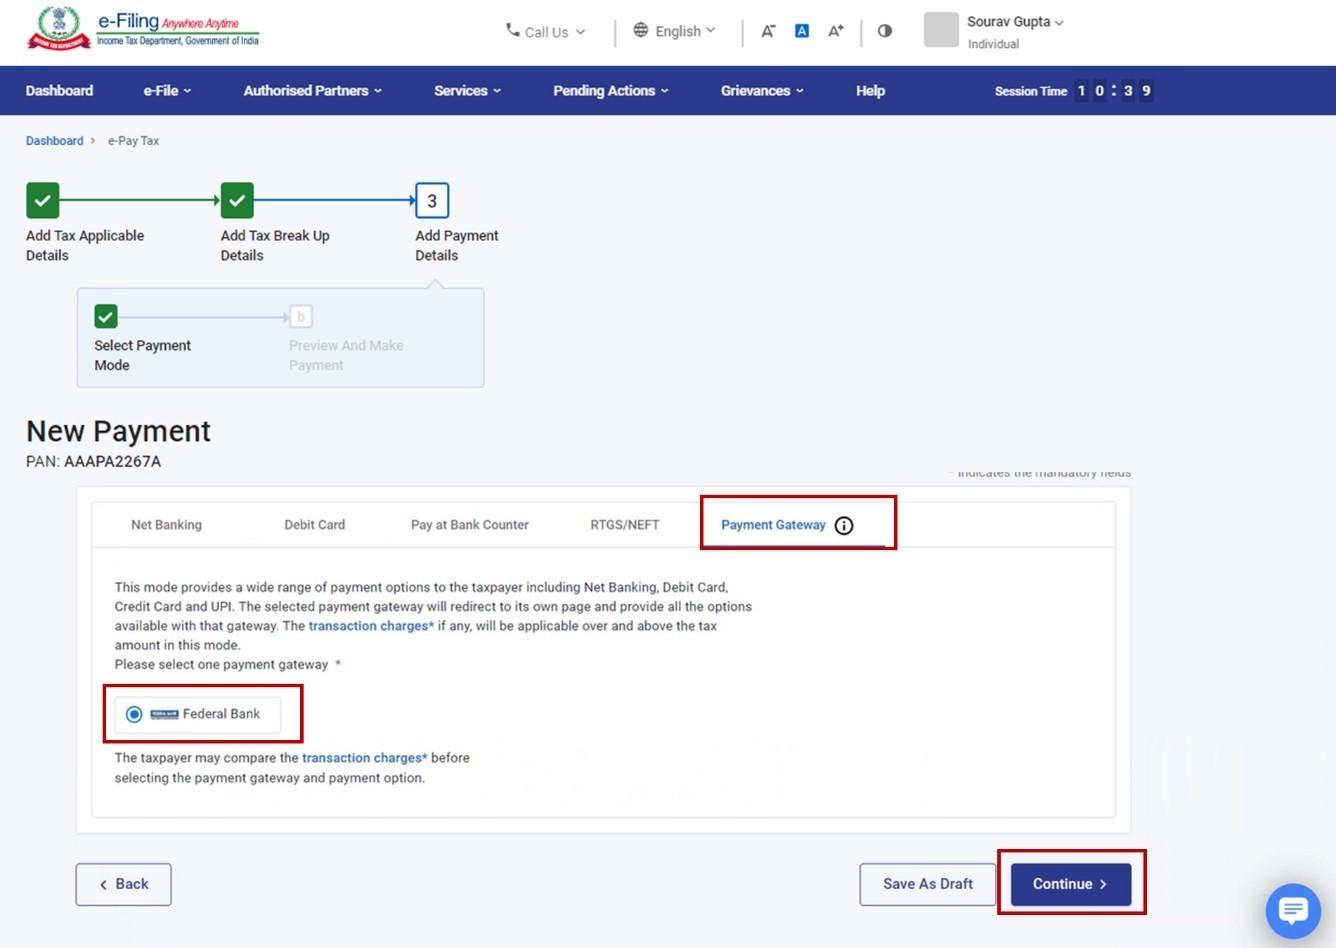1336x948 pixels.
Task: Decrease font size with smaller A icon
Action: 768,31
